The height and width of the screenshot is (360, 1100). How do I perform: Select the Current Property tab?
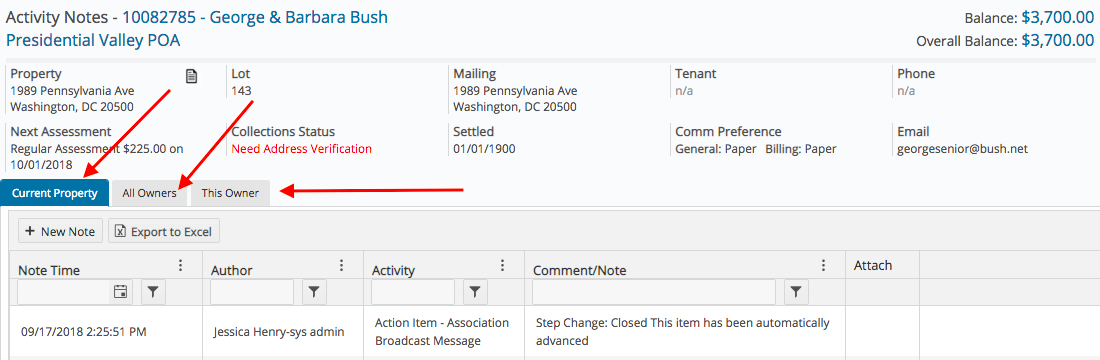(x=55, y=193)
